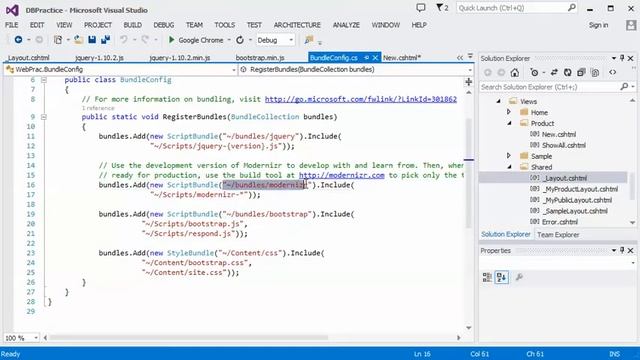Open the feedback speech bubble icon

point(421,8)
